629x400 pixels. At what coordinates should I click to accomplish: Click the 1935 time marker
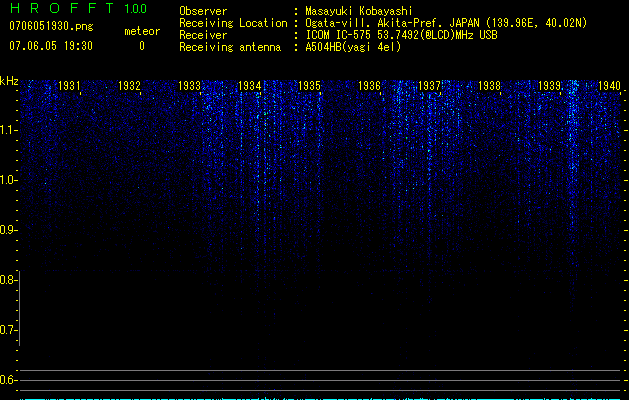pyautogui.click(x=309, y=85)
